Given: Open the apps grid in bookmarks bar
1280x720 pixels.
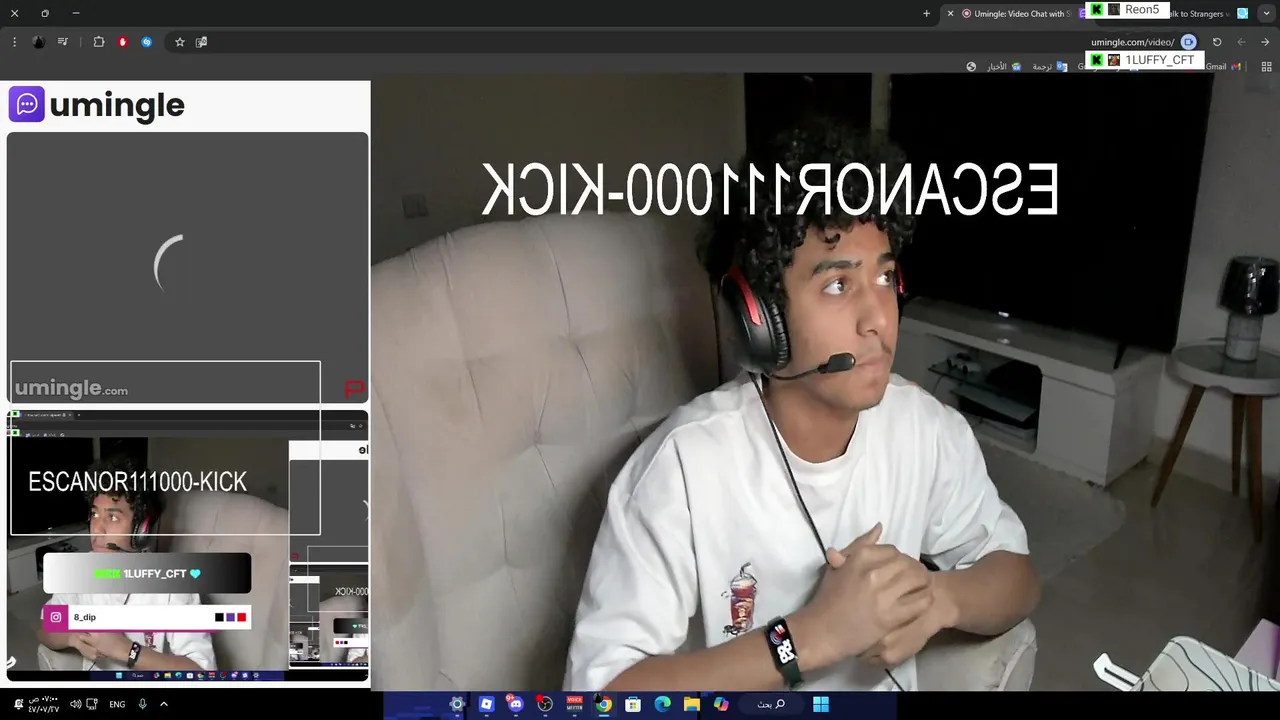Looking at the screenshot, I should 1266,67.
